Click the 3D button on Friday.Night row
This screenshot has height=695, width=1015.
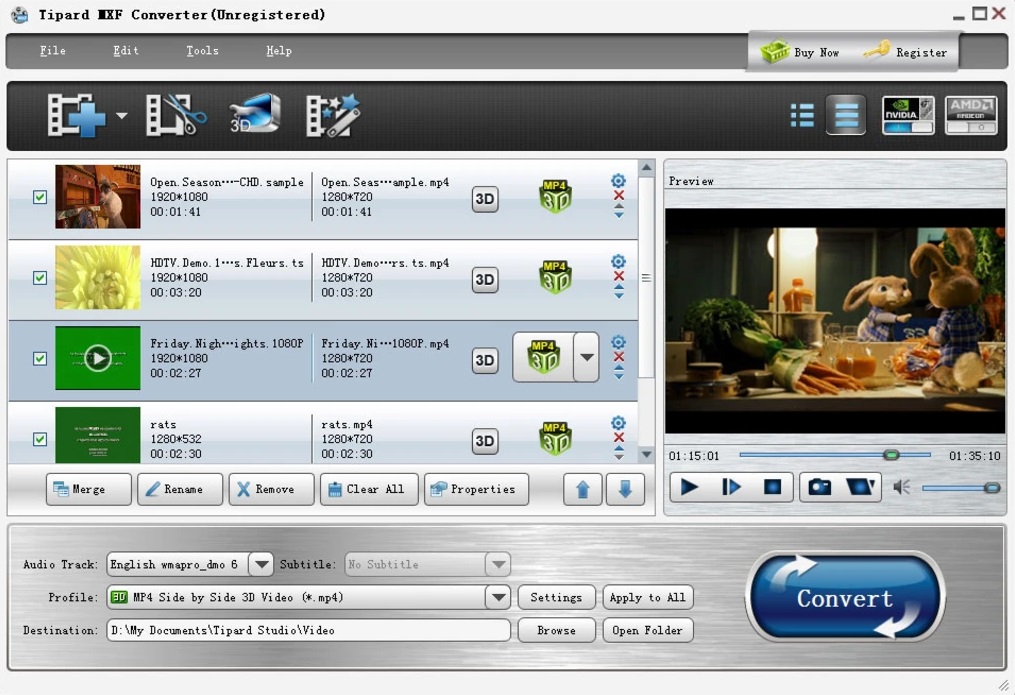pyautogui.click(x=485, y=360)
